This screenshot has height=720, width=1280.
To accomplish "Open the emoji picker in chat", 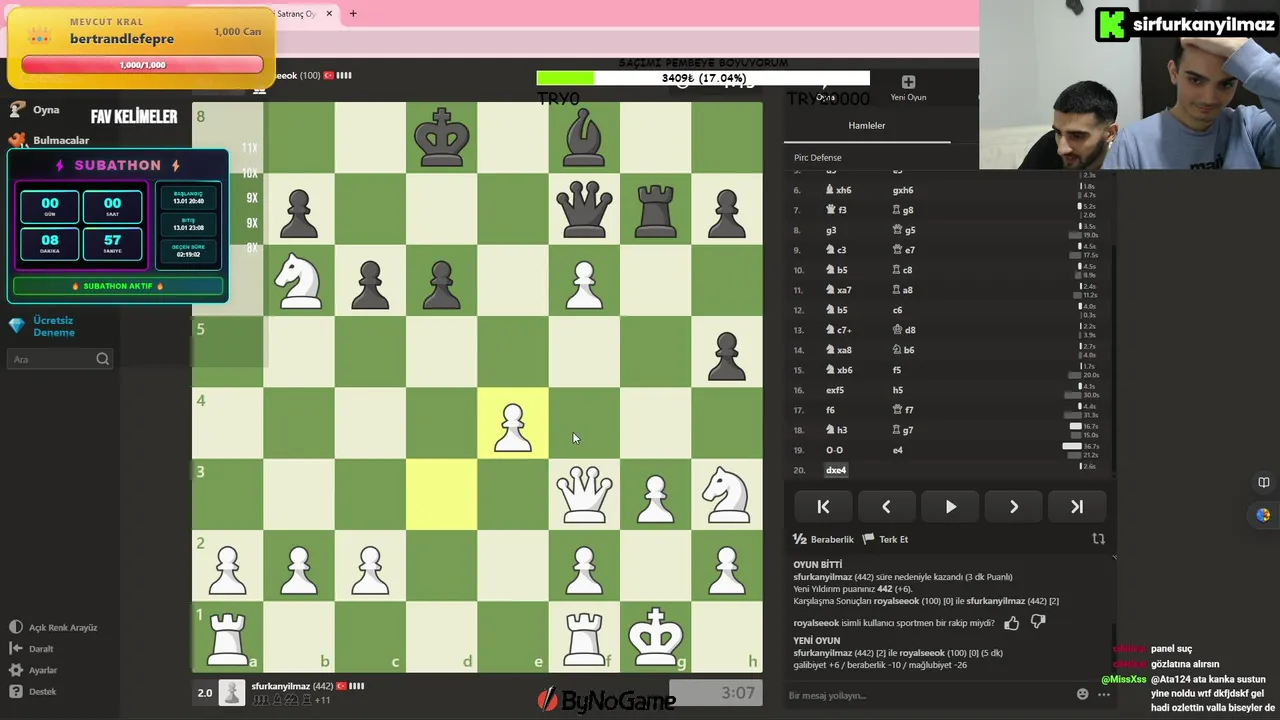I will [1082, 694].
